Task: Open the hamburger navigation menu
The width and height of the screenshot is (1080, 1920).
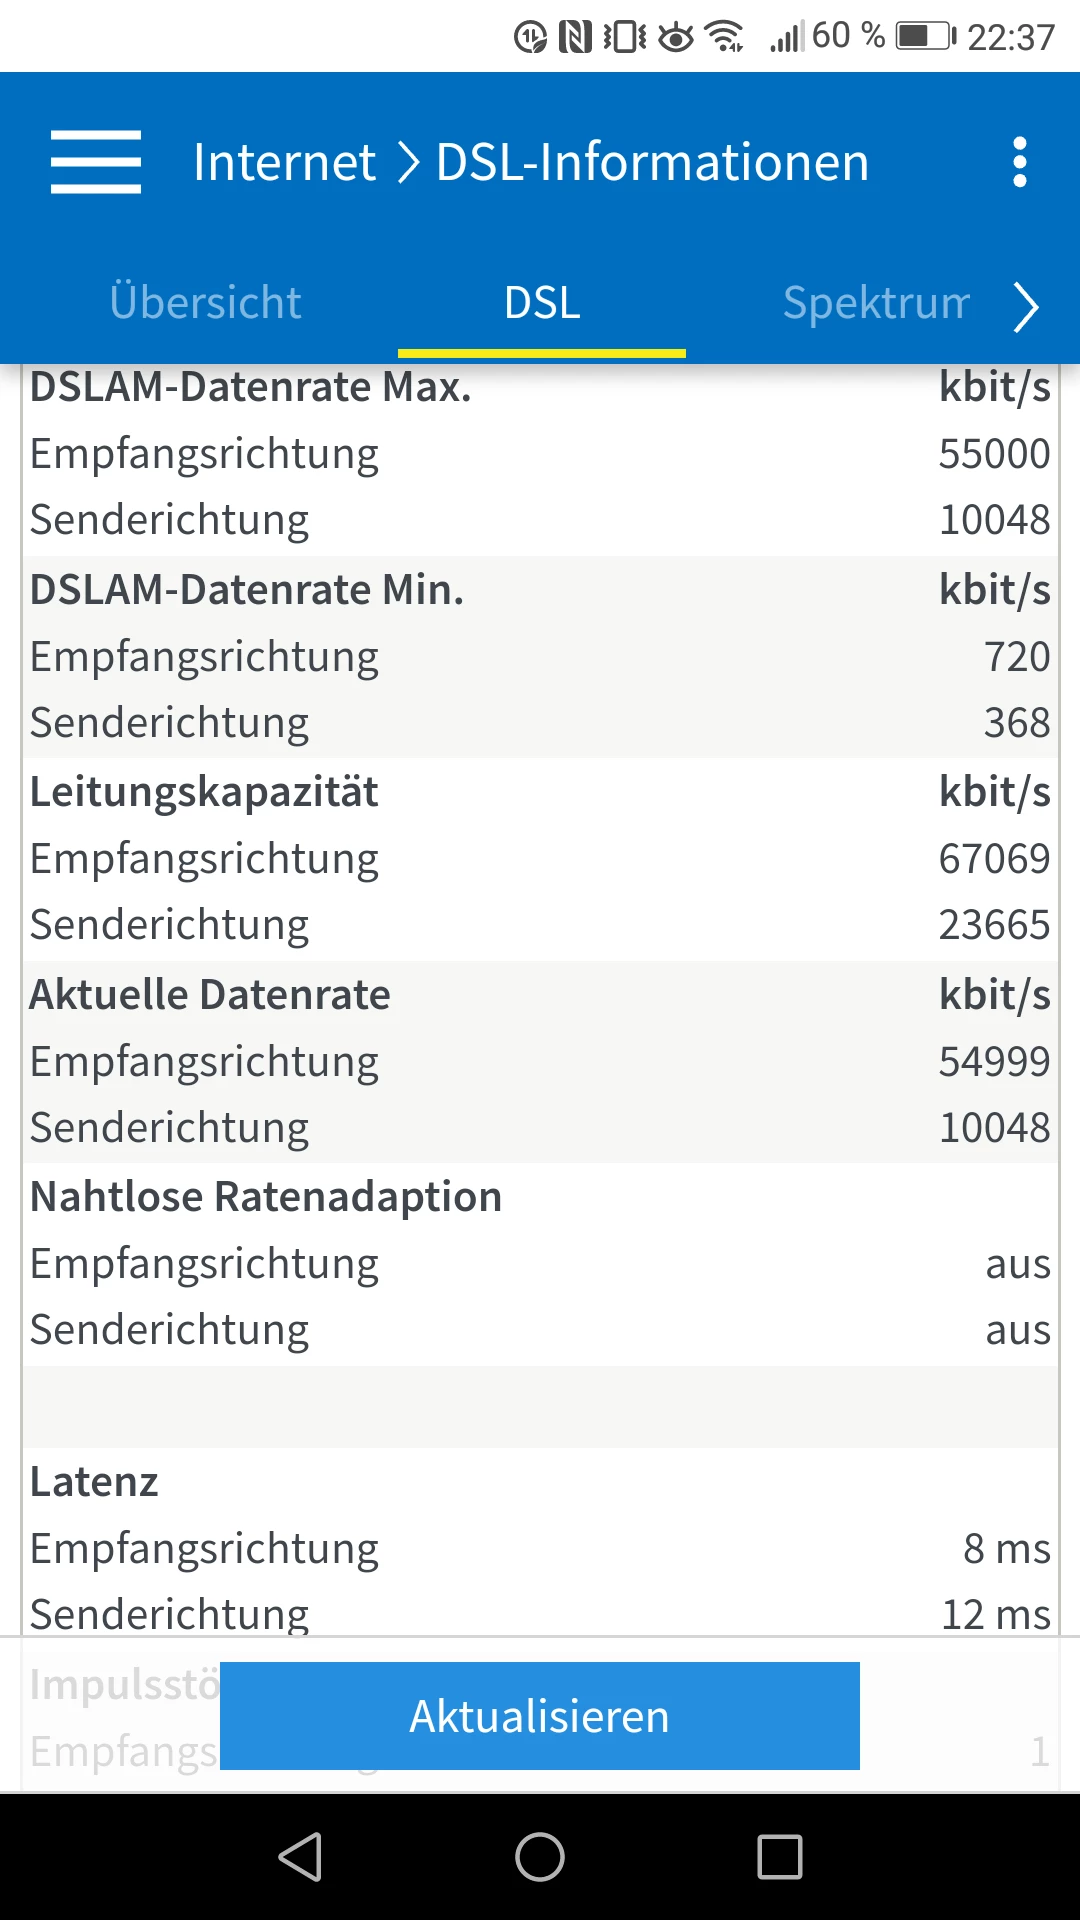Action: click(96, 162)
